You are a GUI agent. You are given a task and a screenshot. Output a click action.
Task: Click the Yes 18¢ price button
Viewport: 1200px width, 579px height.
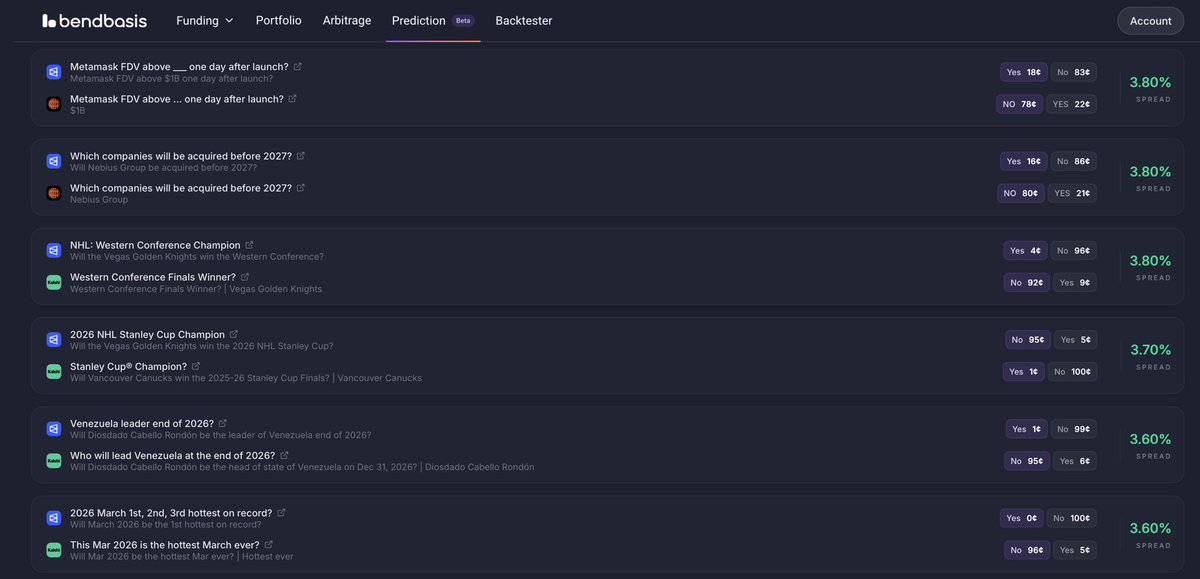pyautogui.click(x=1023, y=72)
